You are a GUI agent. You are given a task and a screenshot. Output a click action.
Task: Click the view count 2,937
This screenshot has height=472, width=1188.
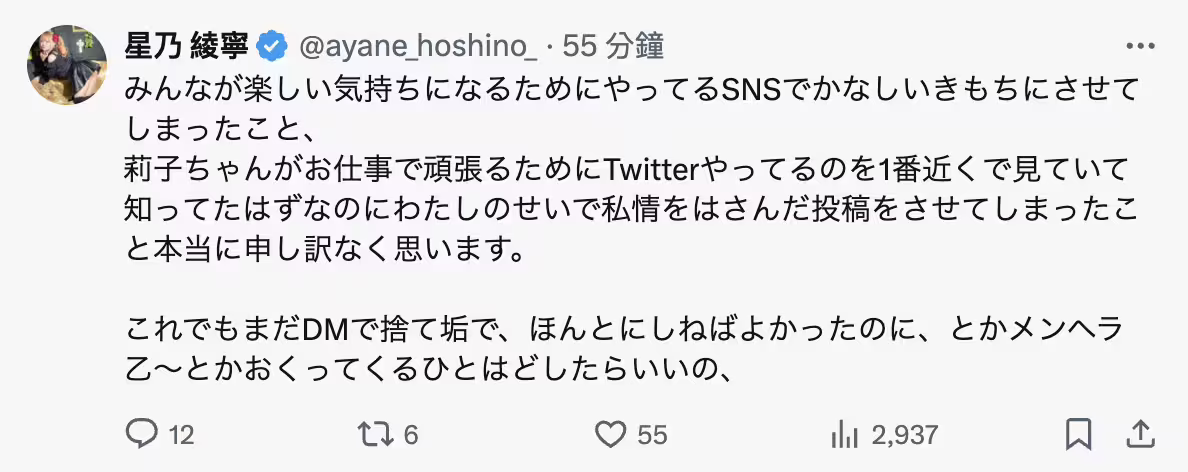tap(905, 435)
